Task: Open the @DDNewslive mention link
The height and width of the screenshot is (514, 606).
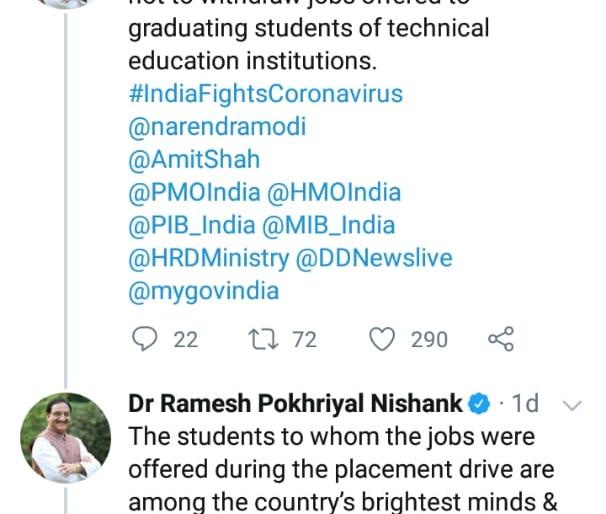Action: 374,258
